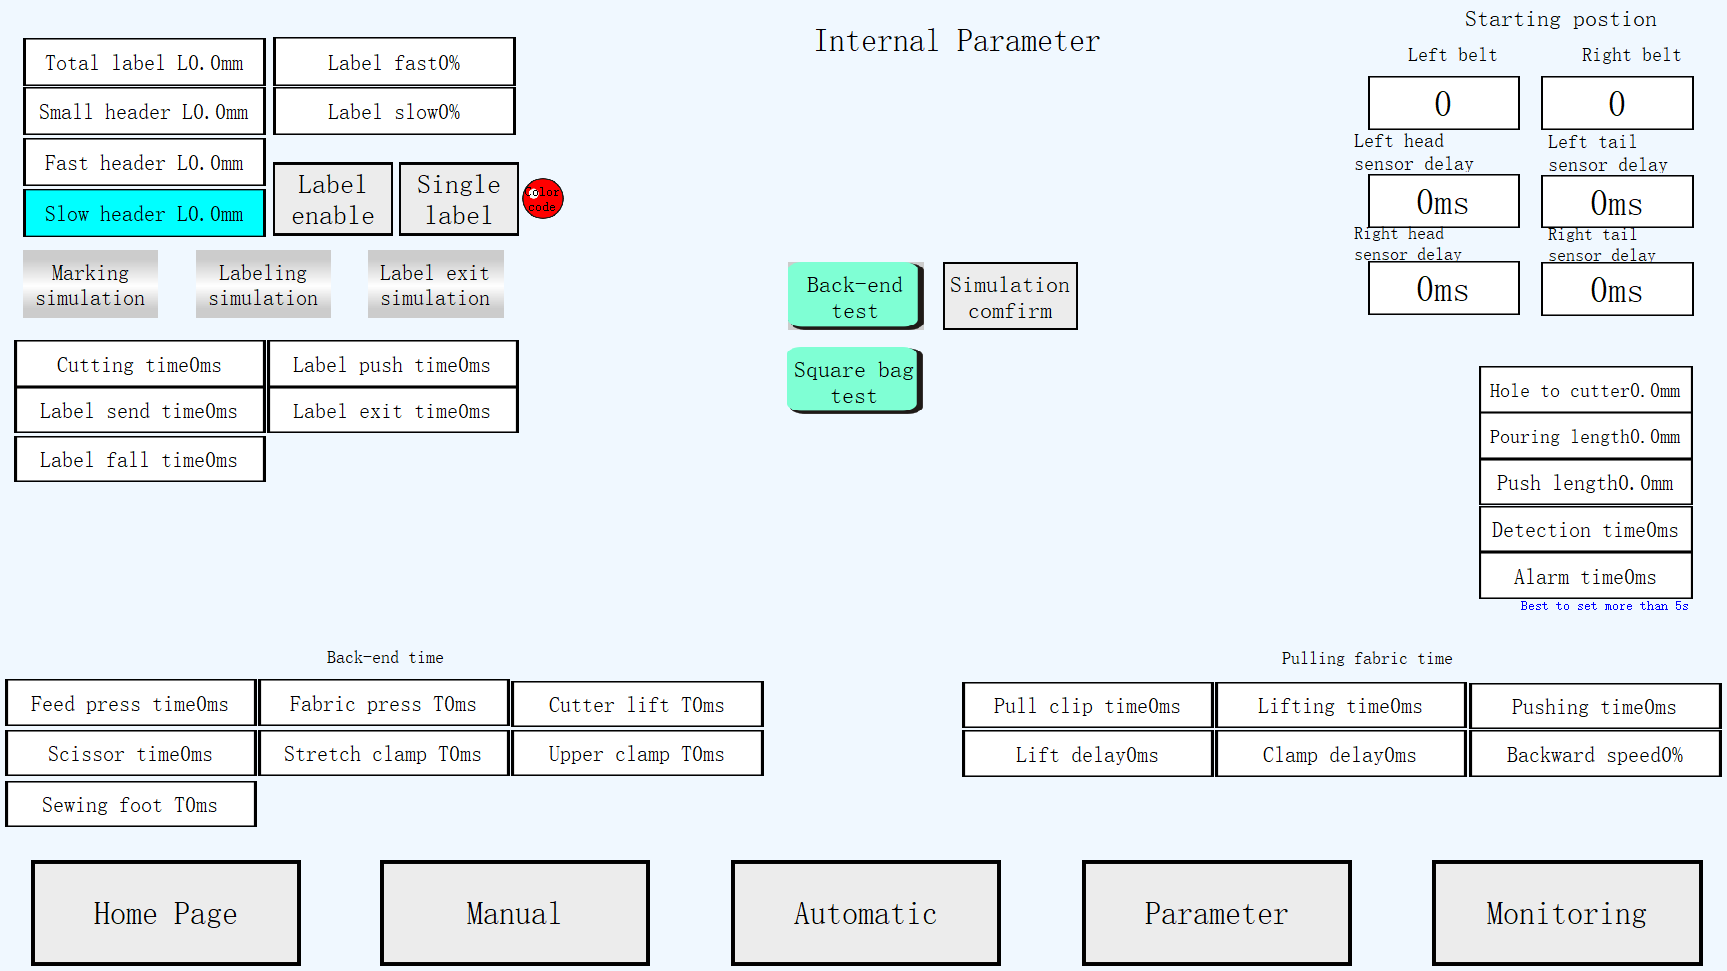The height and width of the screenshot is (971, 1727).
Task: Edit Cutter lift T field
Action: 637,704
